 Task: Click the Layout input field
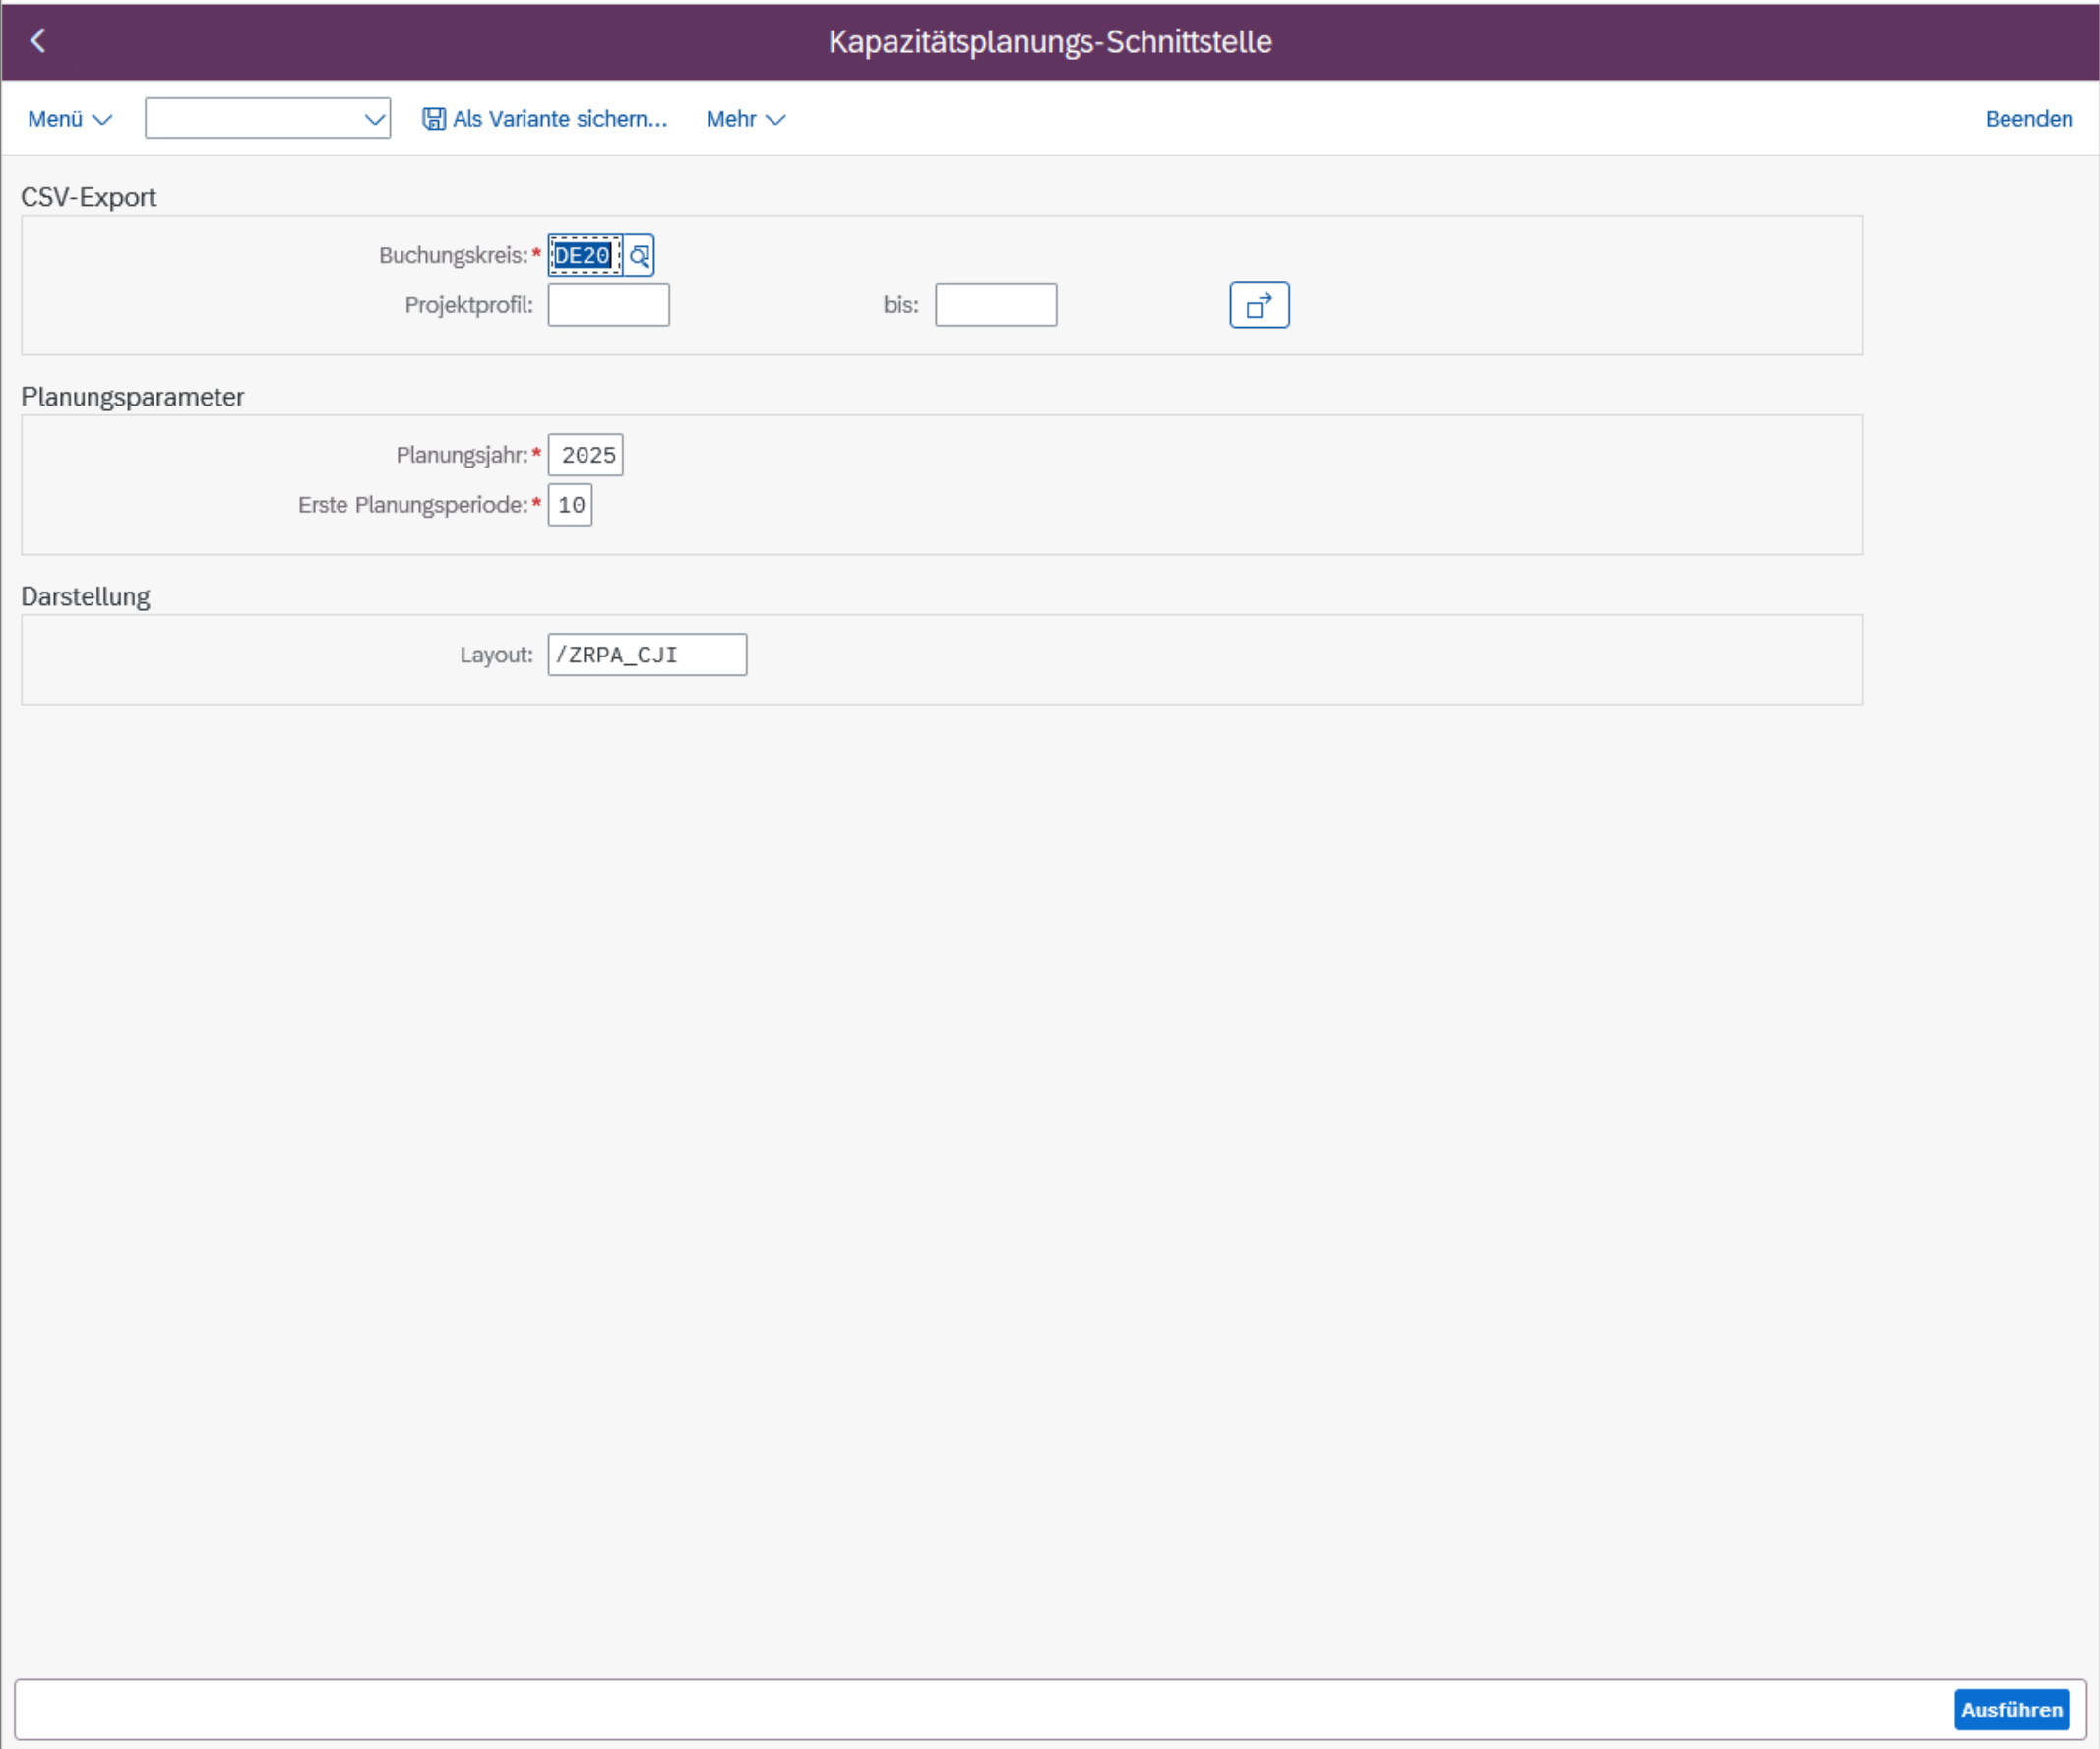pyautogui.click(x=646, y=655)
